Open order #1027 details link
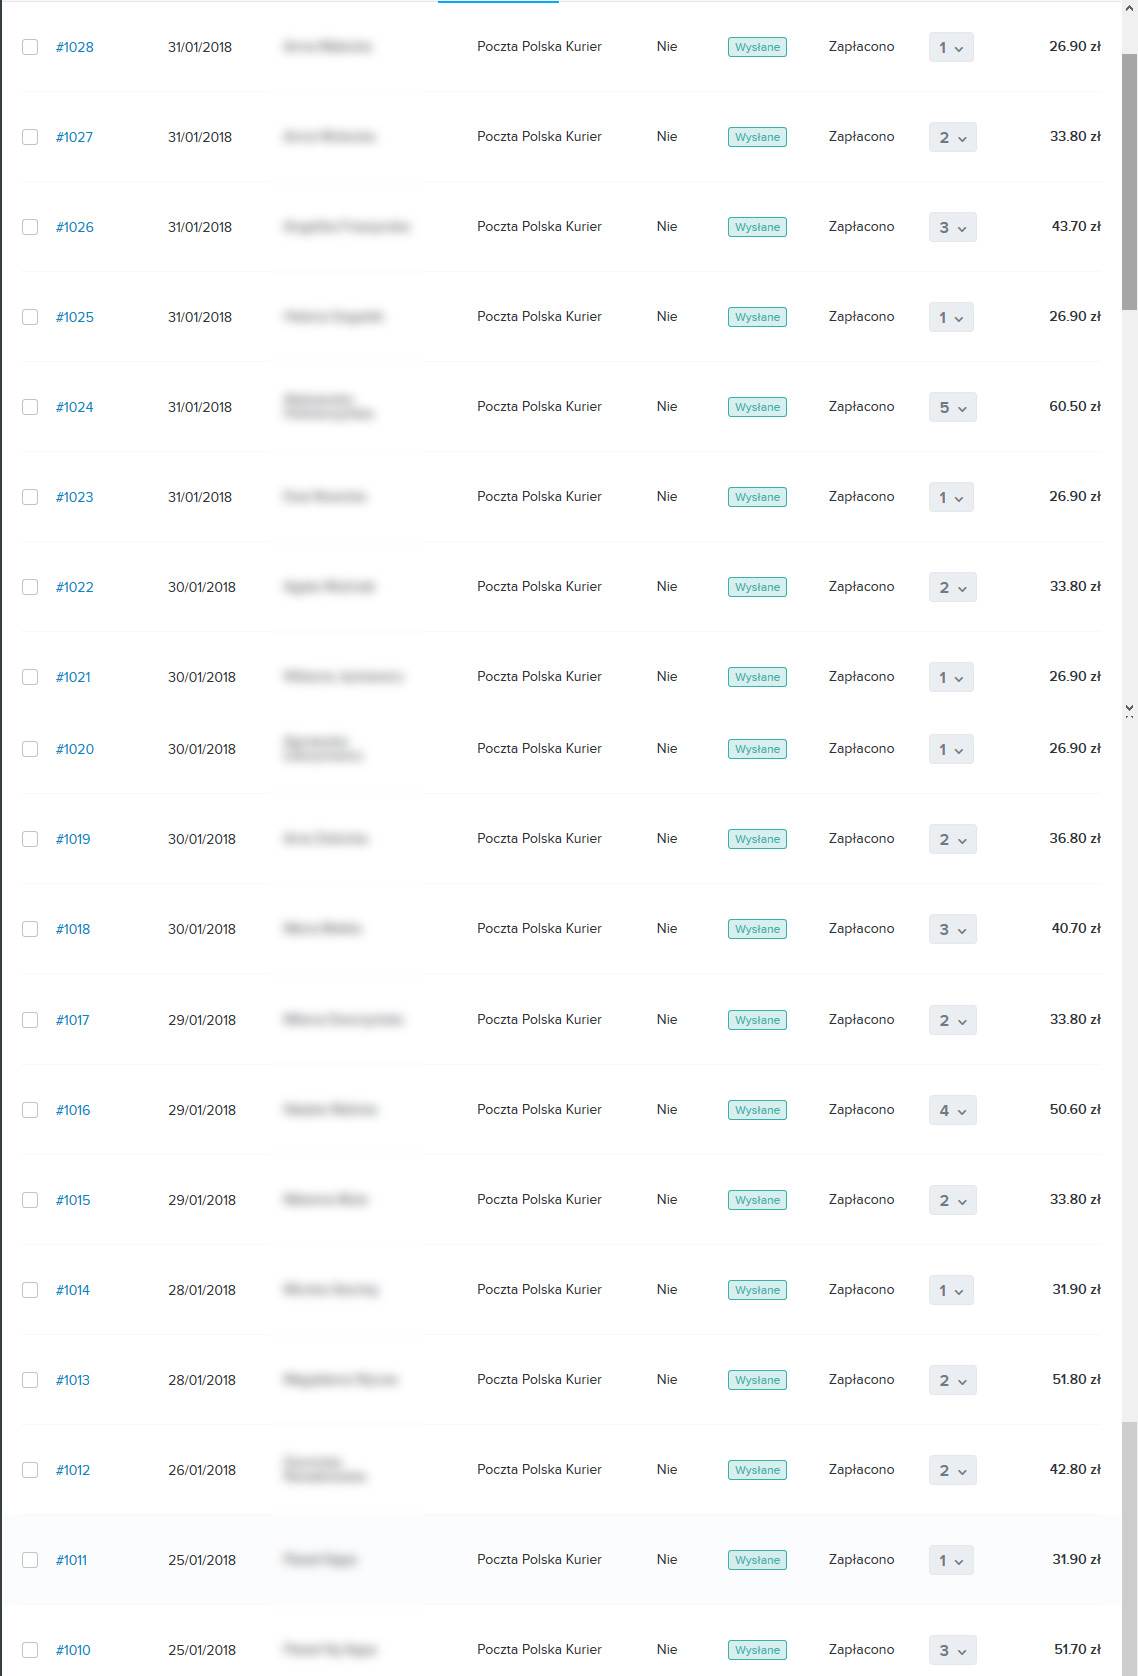Viewport: 1138px width, 1676px height. click(x=74, y=137)
